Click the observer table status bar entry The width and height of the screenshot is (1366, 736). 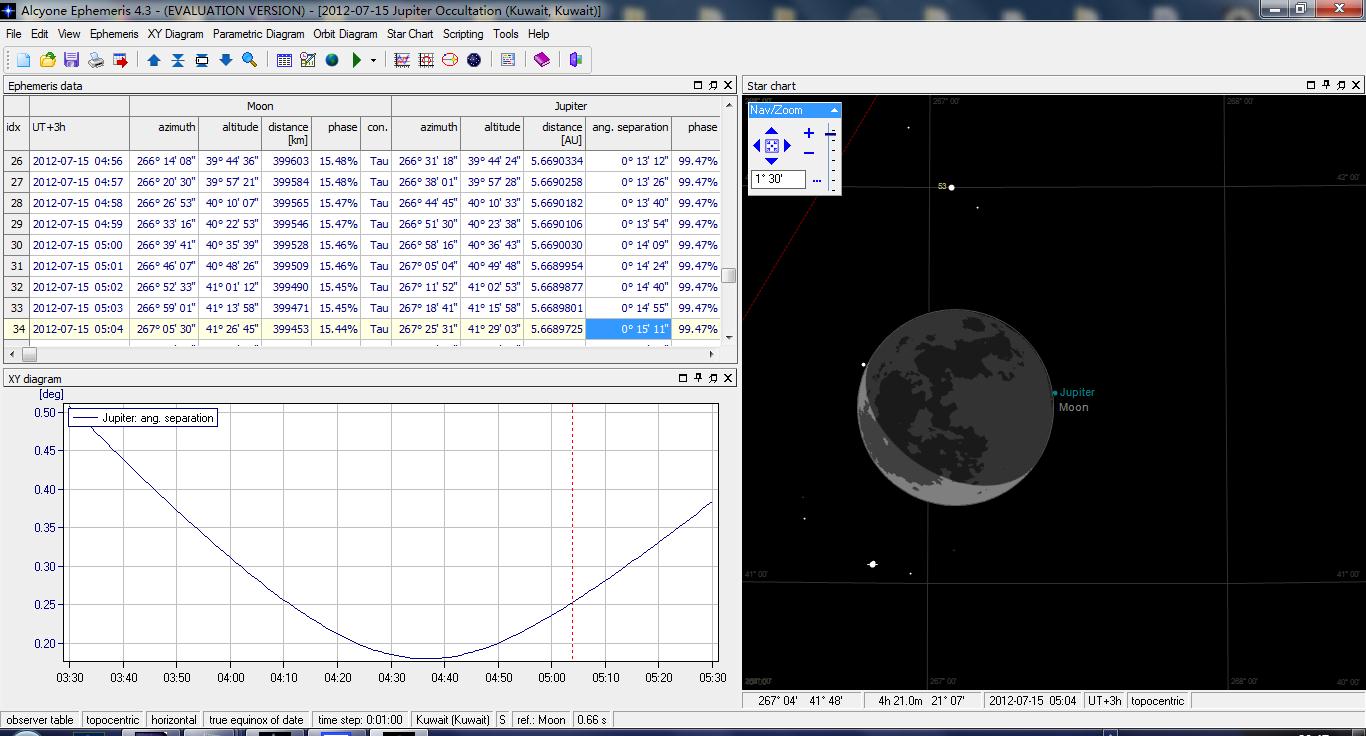(x=40, y=720)
